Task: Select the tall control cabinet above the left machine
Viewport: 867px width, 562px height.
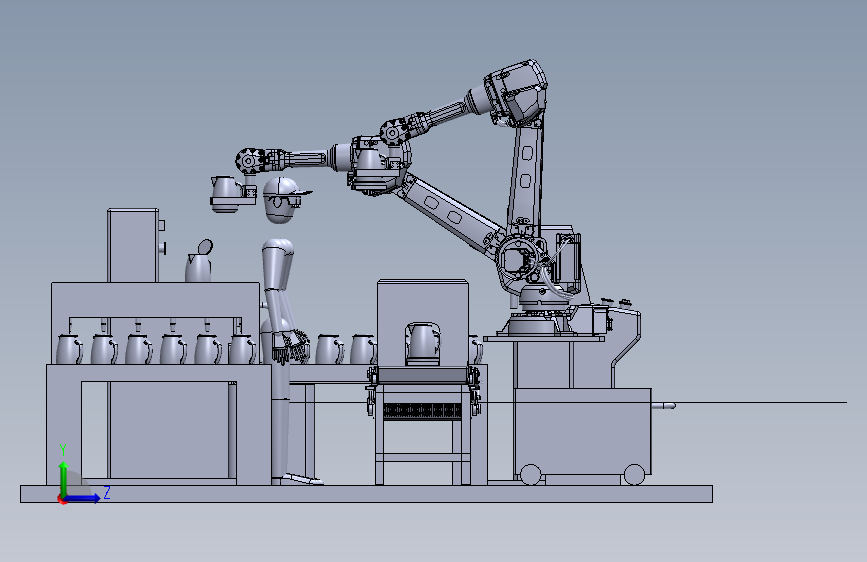Action: click(x=133, y=245)
